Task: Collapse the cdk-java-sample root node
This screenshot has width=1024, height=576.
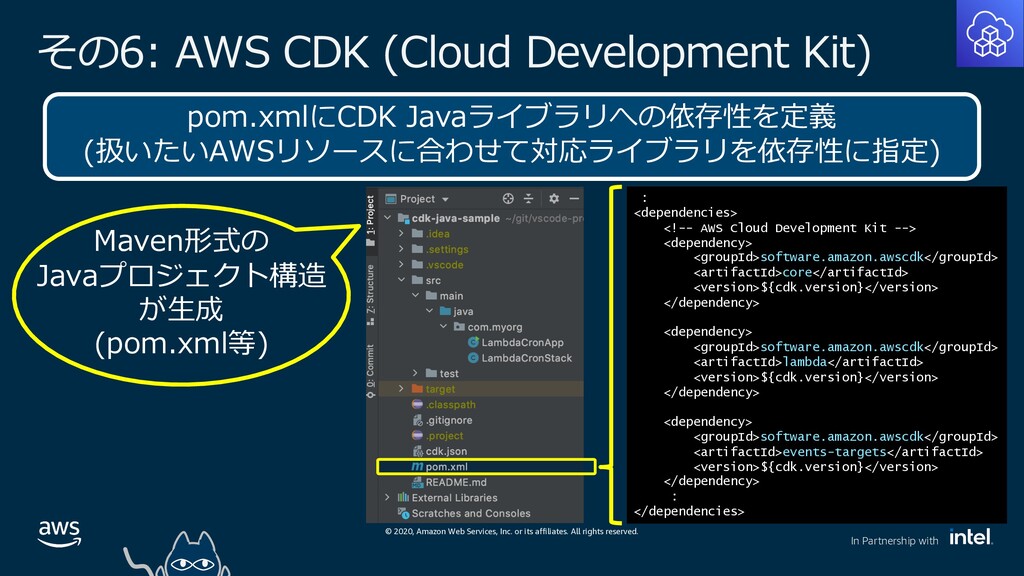Action: coord(388,217)
